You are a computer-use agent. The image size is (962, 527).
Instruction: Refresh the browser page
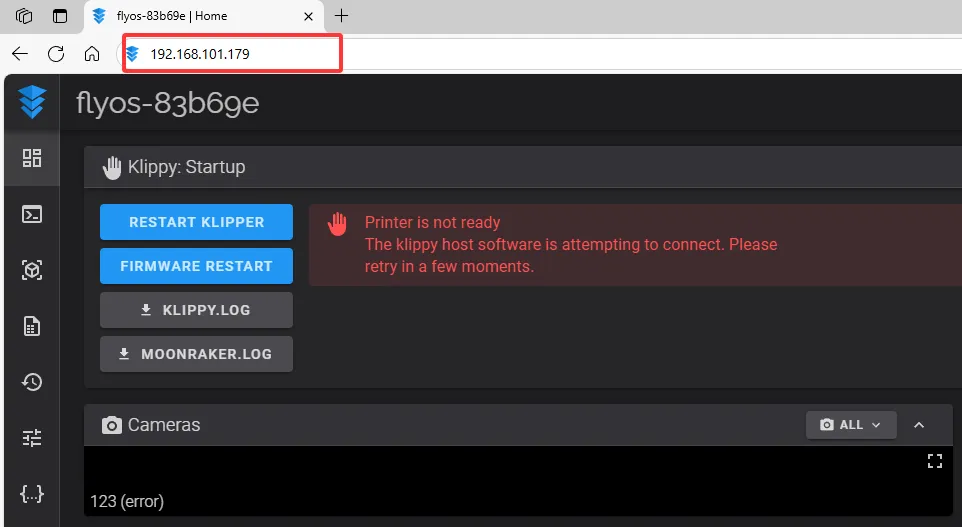(x=56, y=54)
